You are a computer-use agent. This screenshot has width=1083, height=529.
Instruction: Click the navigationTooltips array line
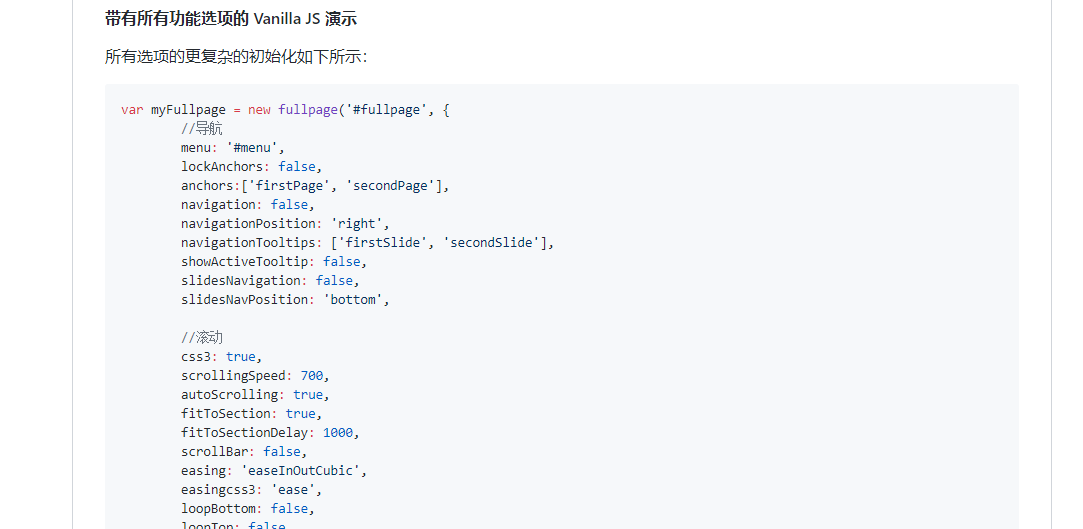point(367,243)
